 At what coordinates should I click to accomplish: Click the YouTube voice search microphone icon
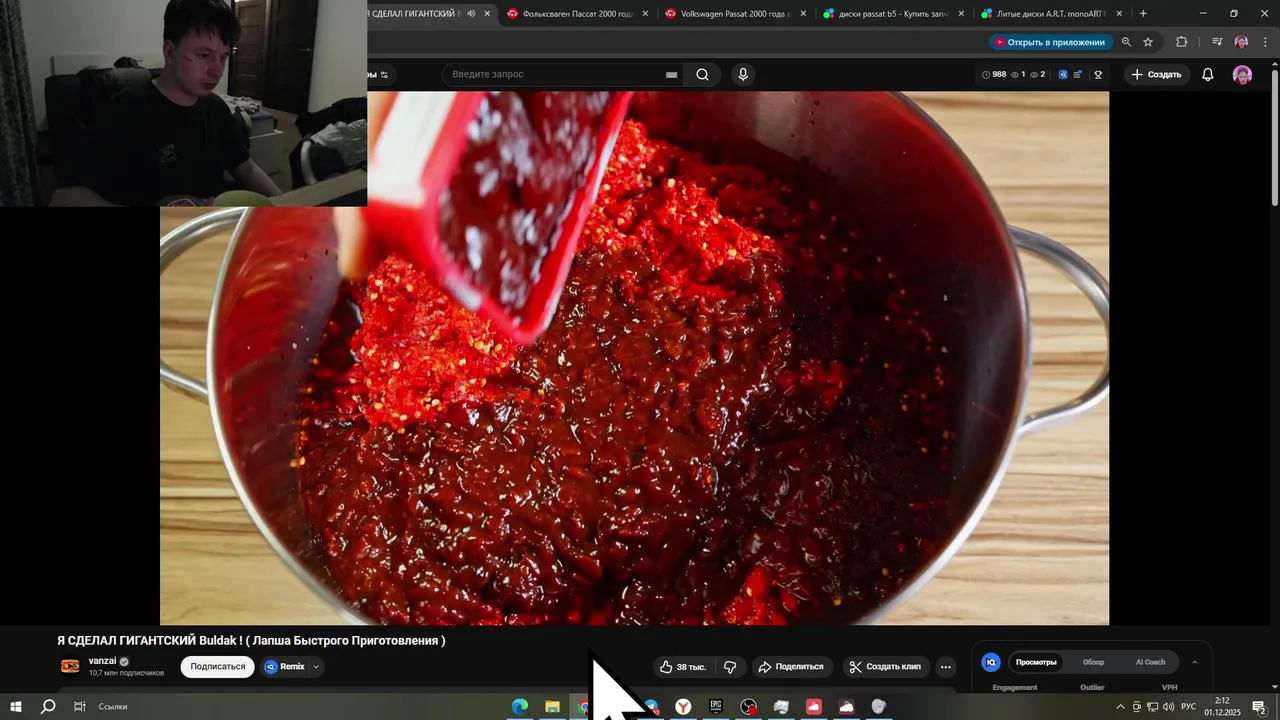742,74
